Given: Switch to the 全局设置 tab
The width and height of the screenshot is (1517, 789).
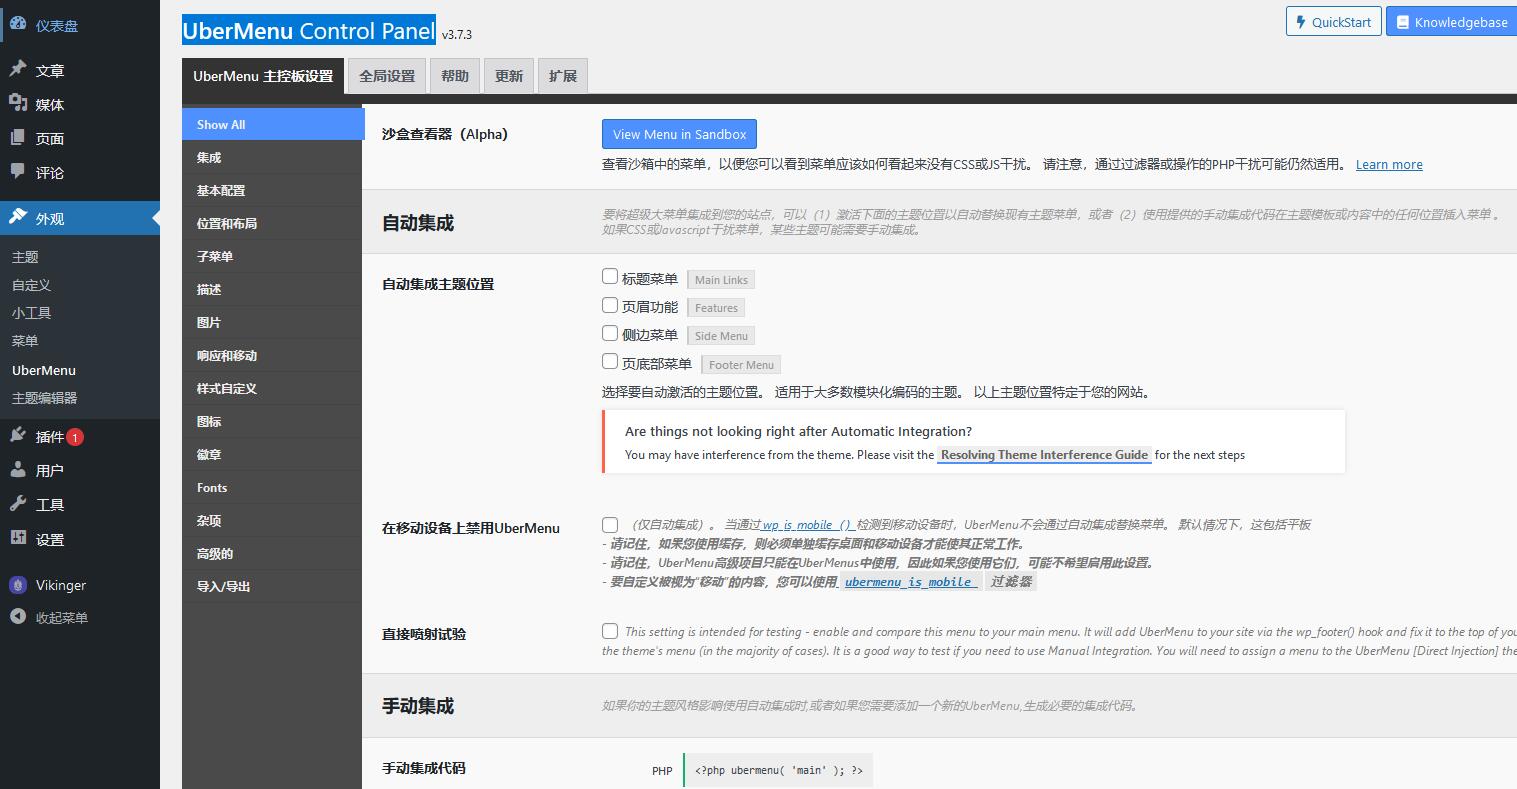Looking at the screenshot, I should coord(387,76).
